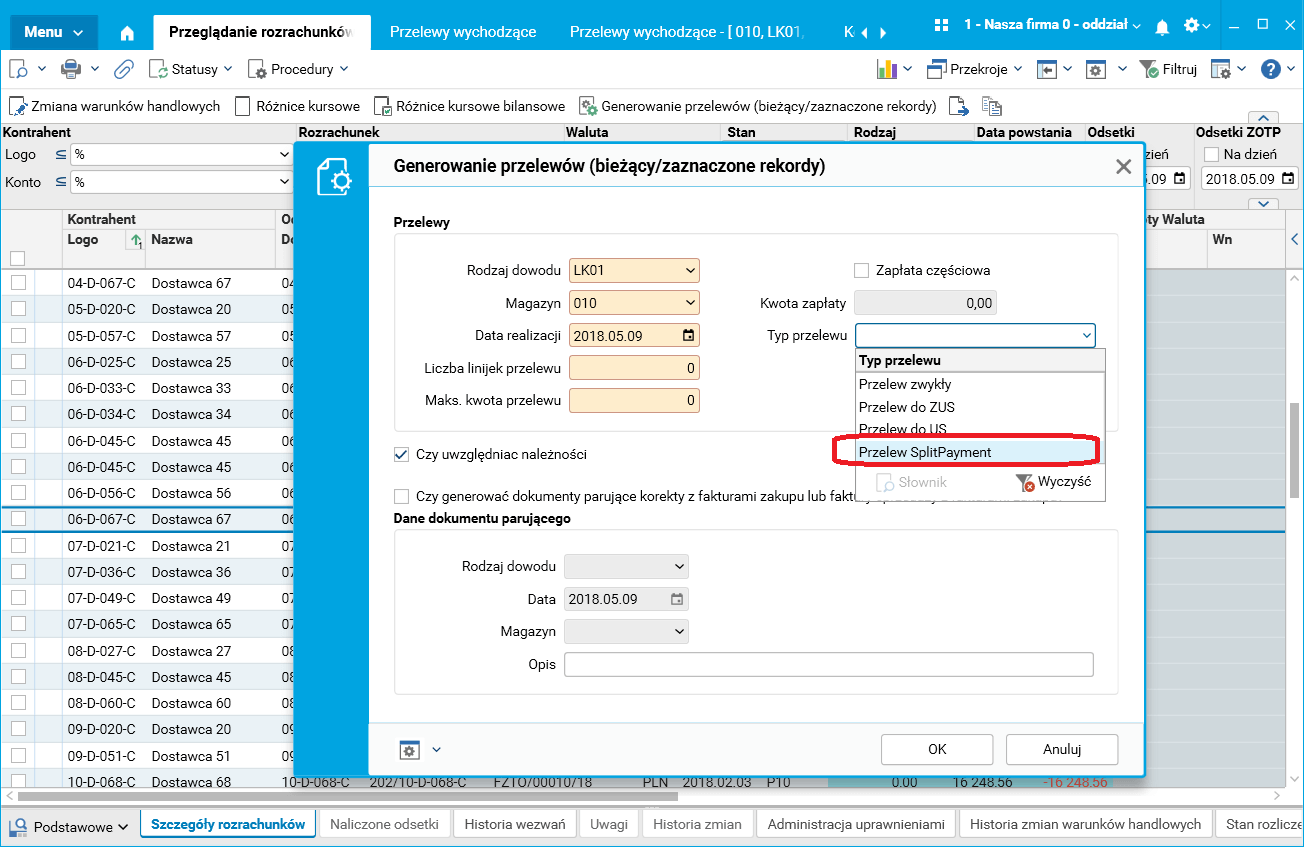Open the Historia wezwań bottom tab
The width and height of the screenshot is (1304, 847).
516,824
